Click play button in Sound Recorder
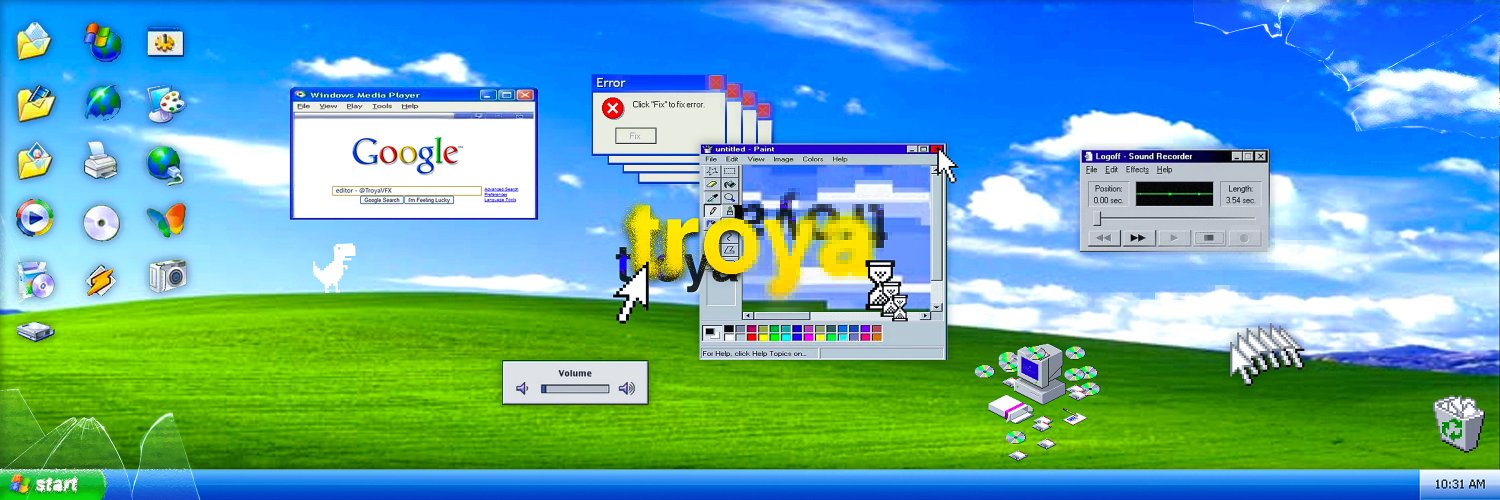 (x=1174, y=238)
